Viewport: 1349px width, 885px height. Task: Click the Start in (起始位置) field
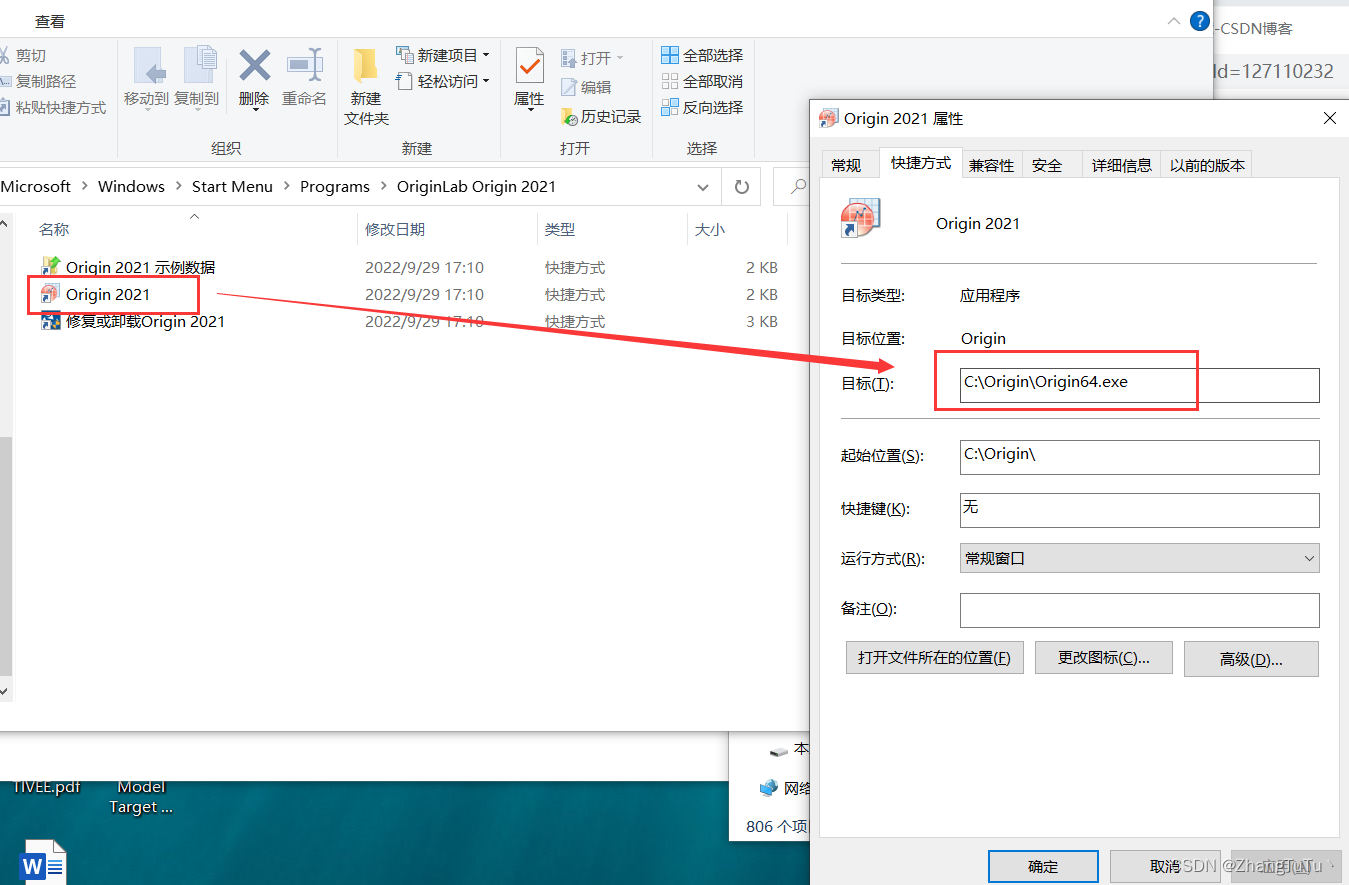(1139, 457)
